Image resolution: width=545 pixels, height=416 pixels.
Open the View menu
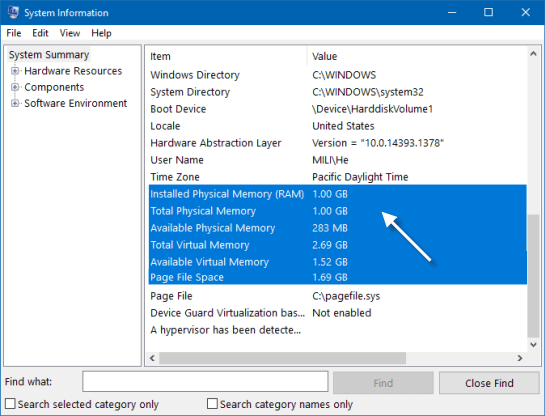[x=70, y=33]
